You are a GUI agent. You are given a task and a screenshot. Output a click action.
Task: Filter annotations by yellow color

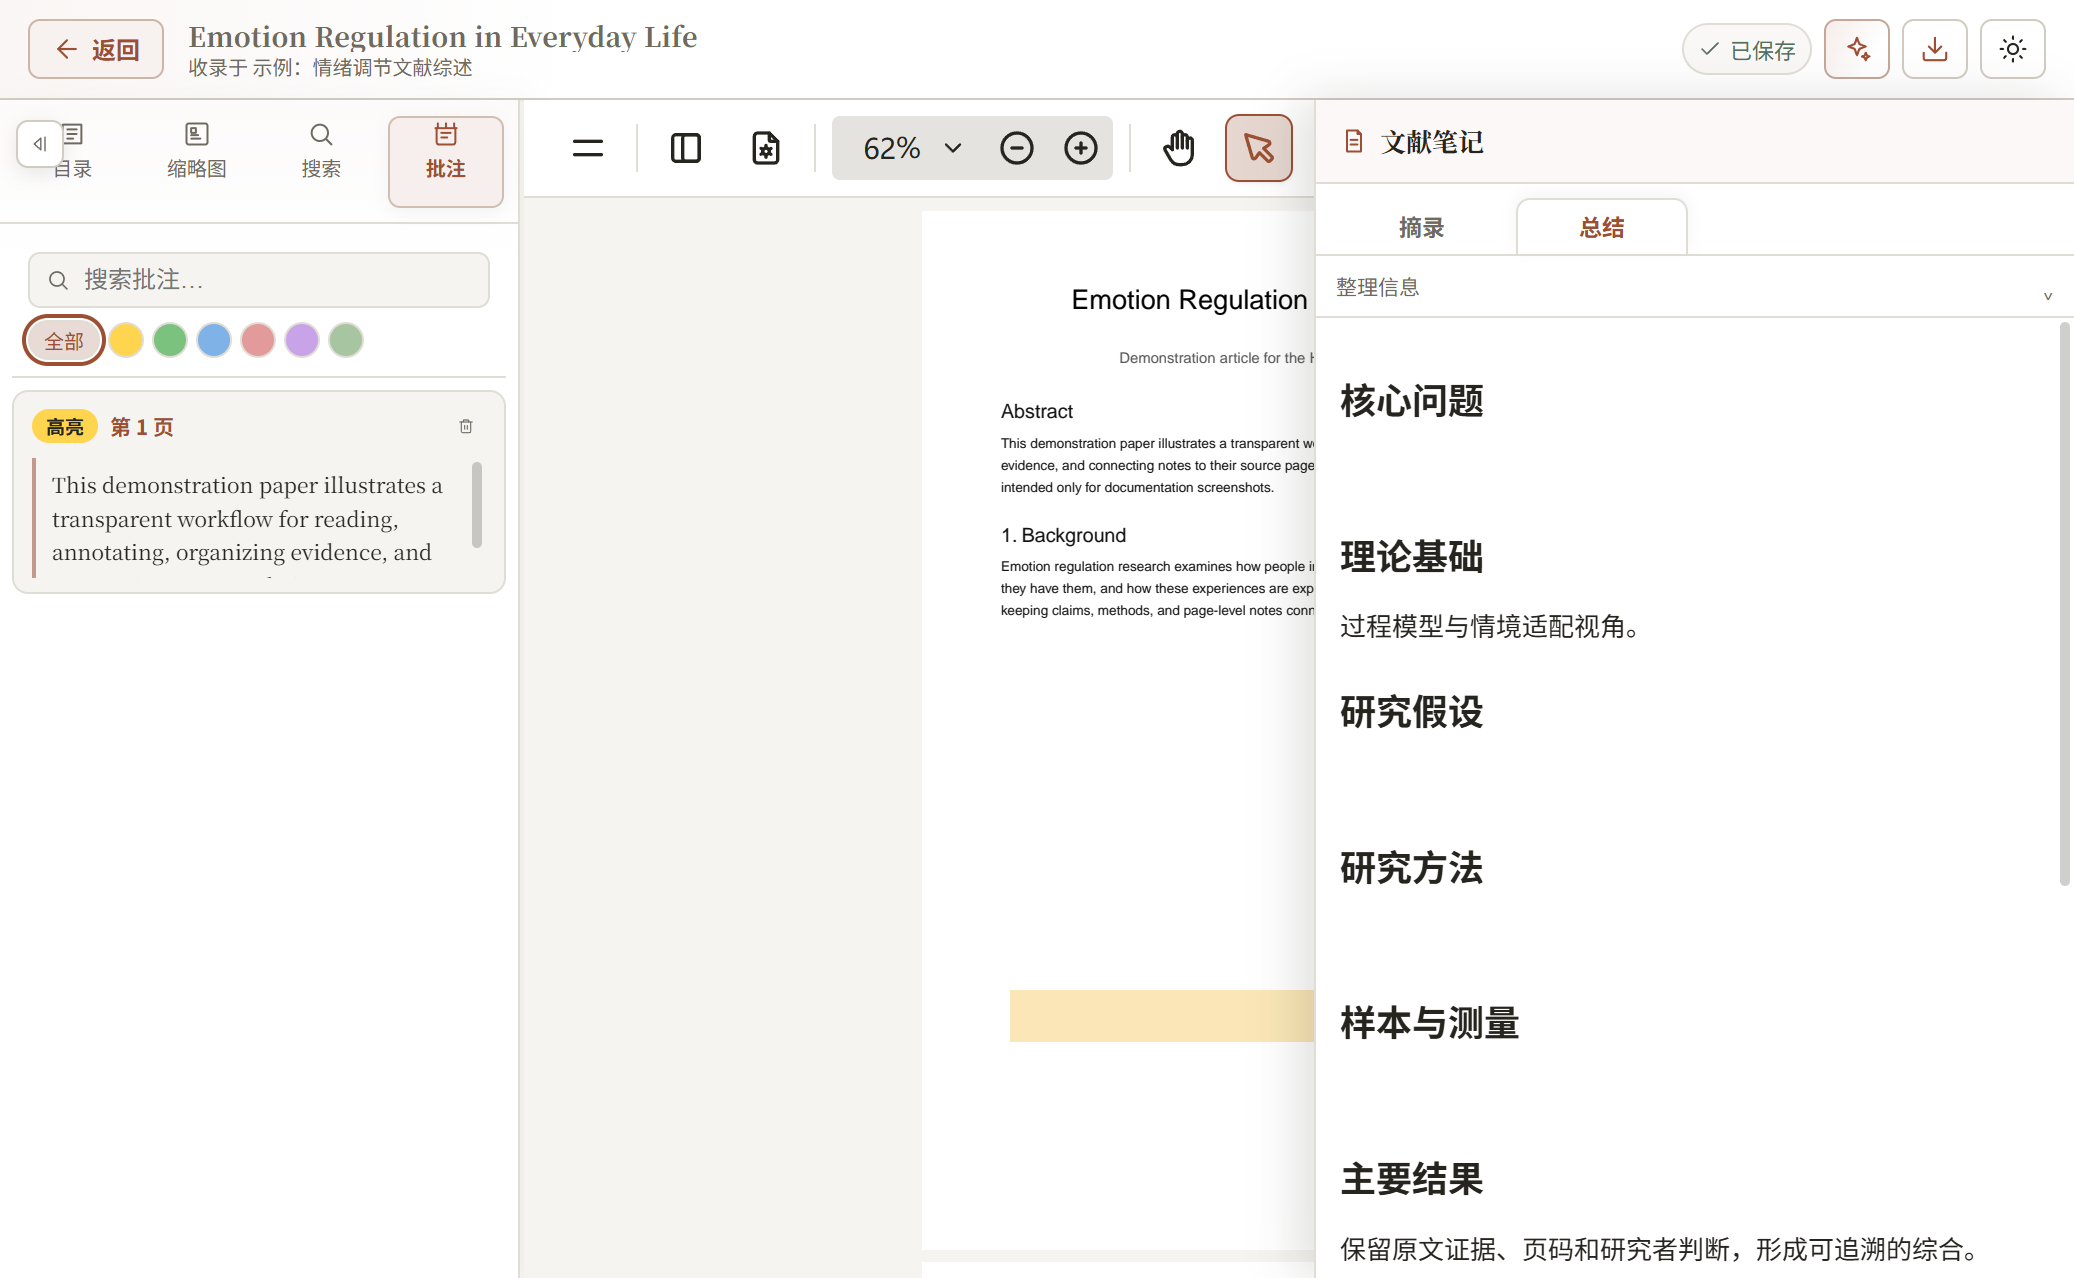[x=126, y=340]
